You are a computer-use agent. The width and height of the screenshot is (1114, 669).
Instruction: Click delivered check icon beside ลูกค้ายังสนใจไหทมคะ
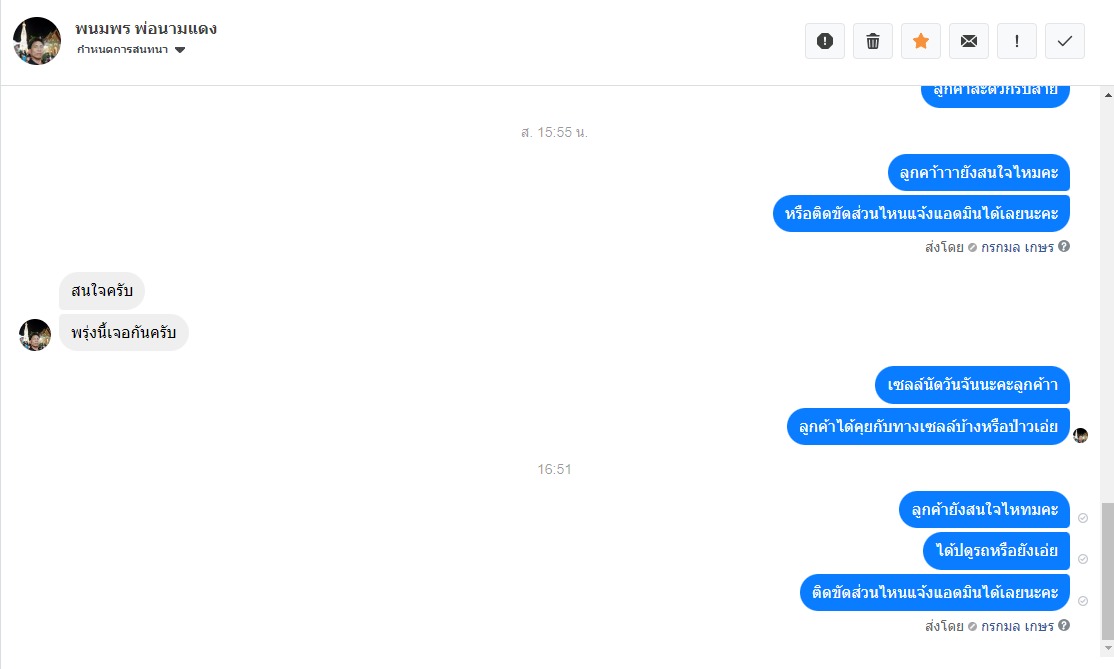pos(1083,518)
